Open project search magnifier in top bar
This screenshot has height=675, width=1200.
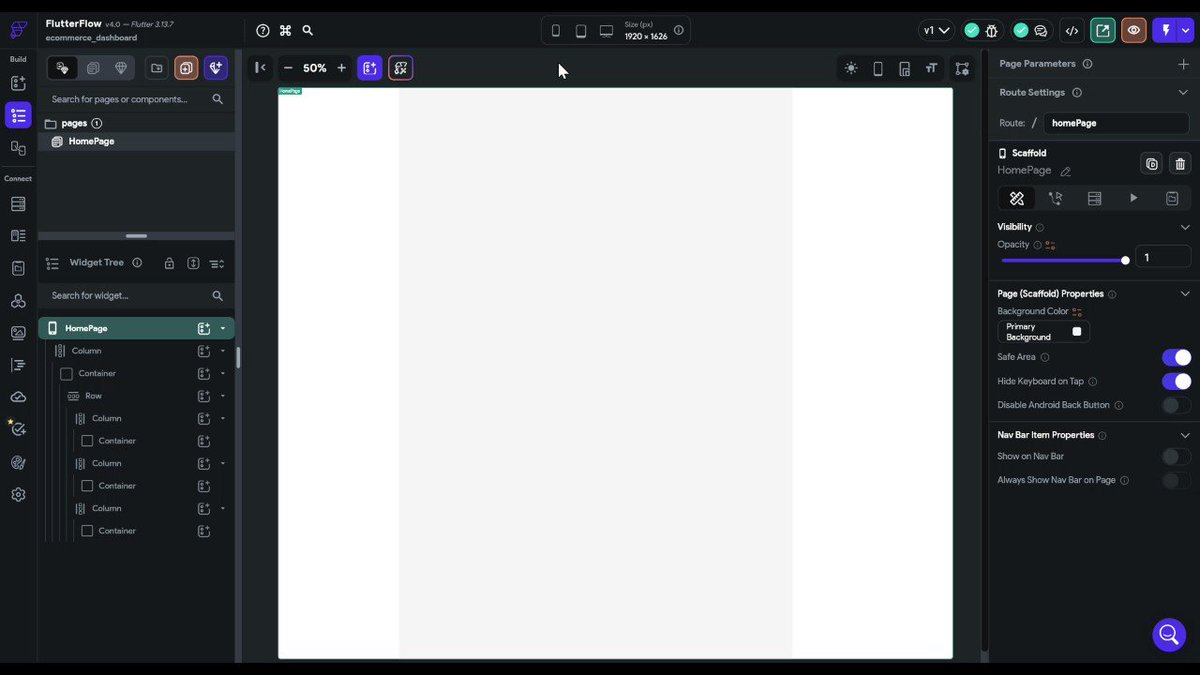pos(308,31)
